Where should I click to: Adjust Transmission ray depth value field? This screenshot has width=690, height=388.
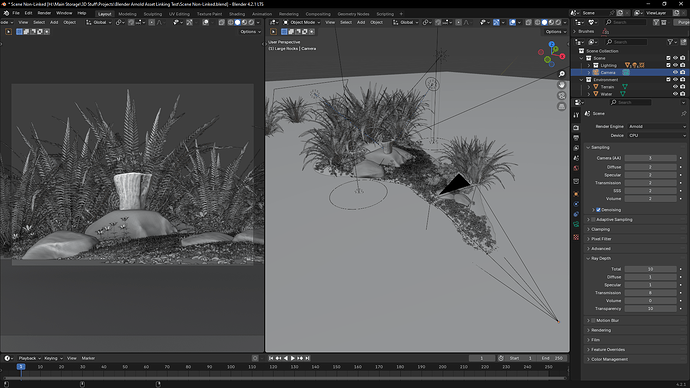point(650,293)
